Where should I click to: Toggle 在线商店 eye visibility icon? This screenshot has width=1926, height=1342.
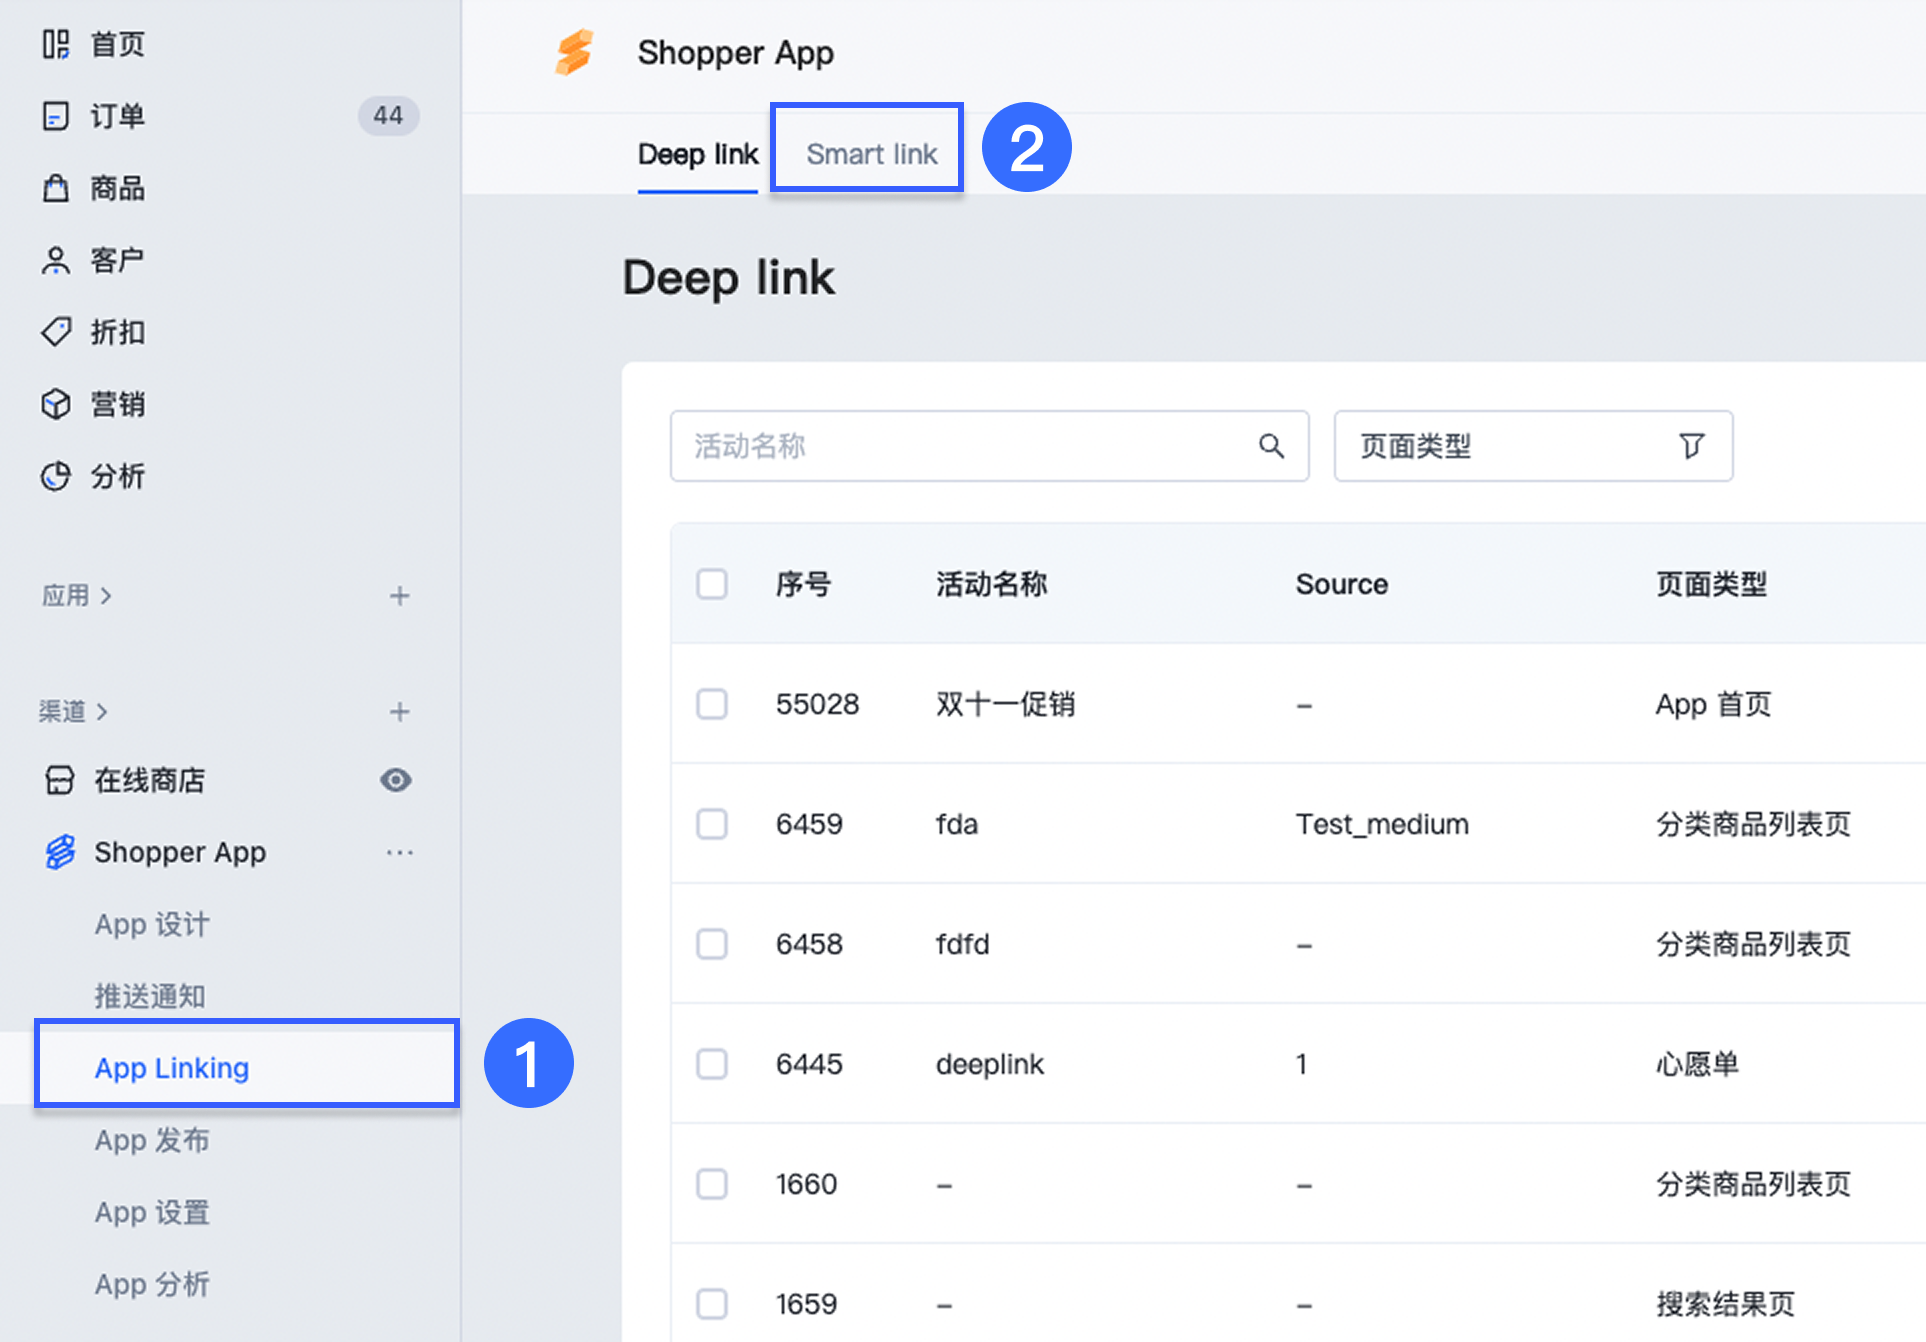tap(396, 780)
